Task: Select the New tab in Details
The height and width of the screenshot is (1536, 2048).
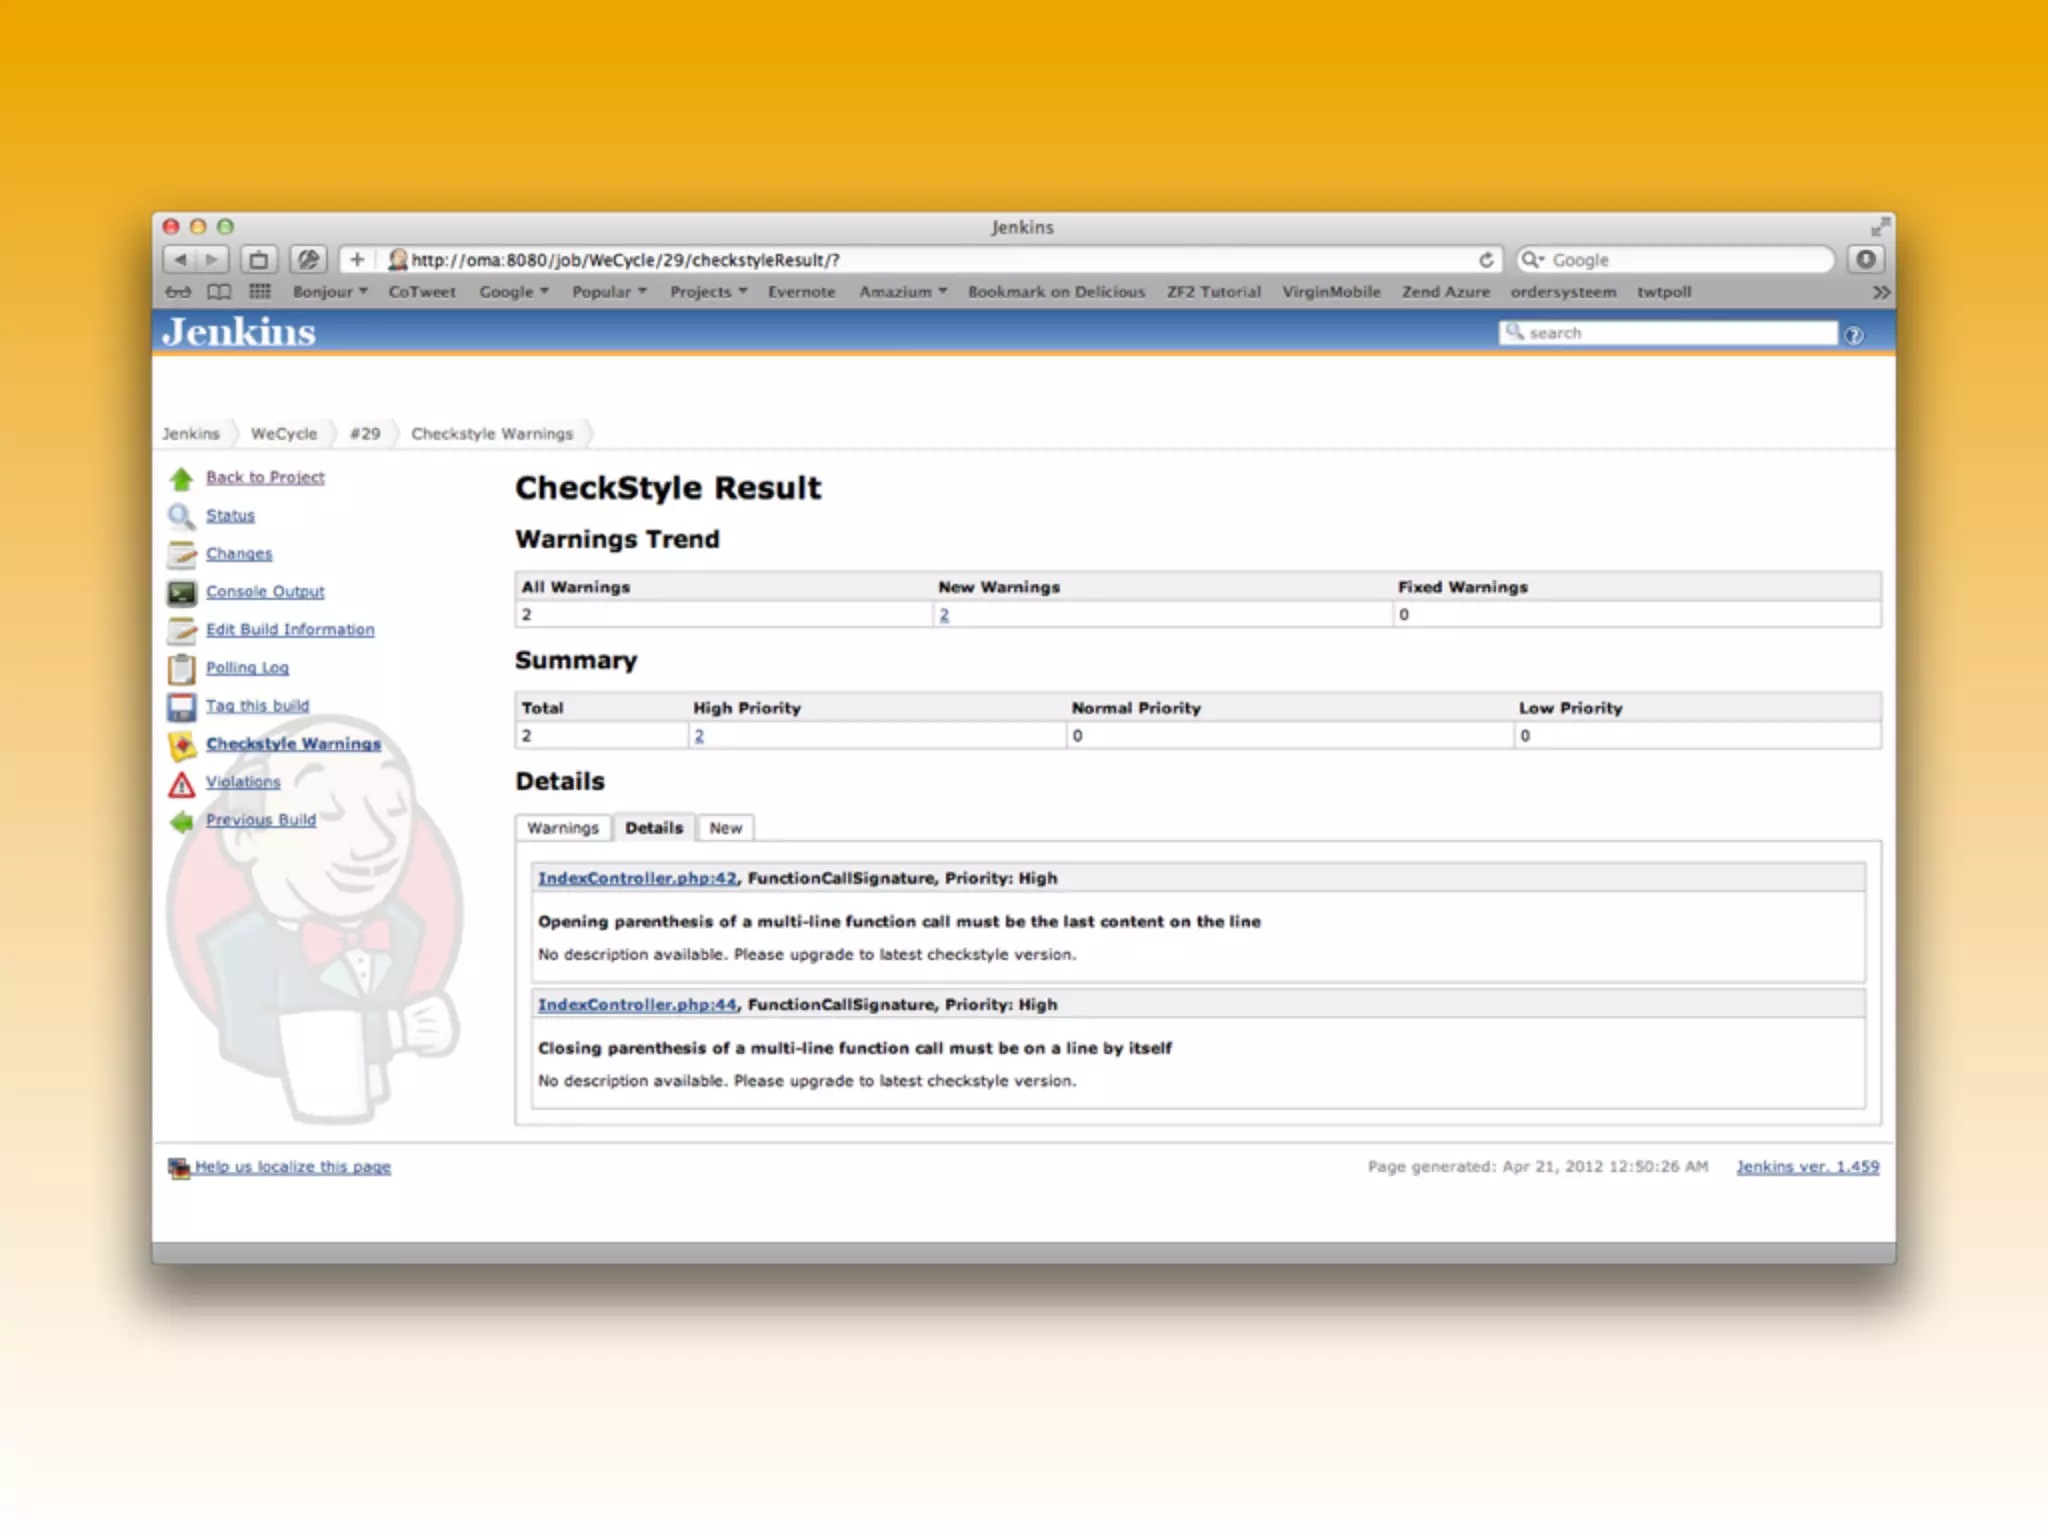Action: coord(725,828)
